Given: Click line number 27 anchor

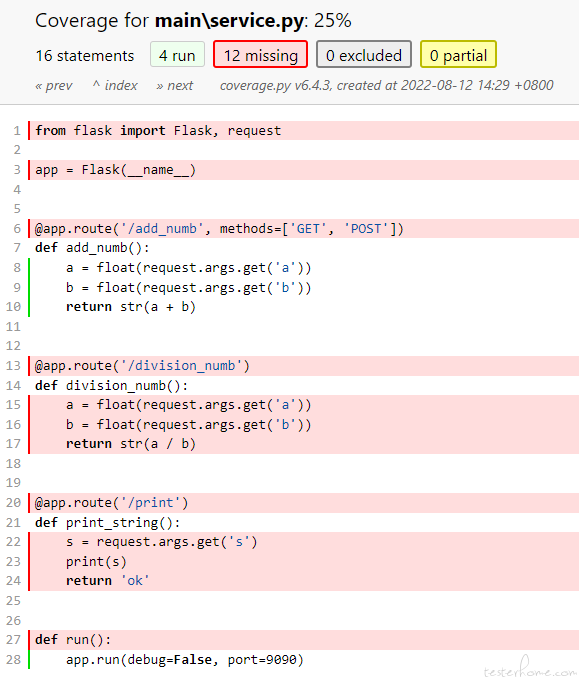Looking at the screenshot, I should click(x=13, y=639).
